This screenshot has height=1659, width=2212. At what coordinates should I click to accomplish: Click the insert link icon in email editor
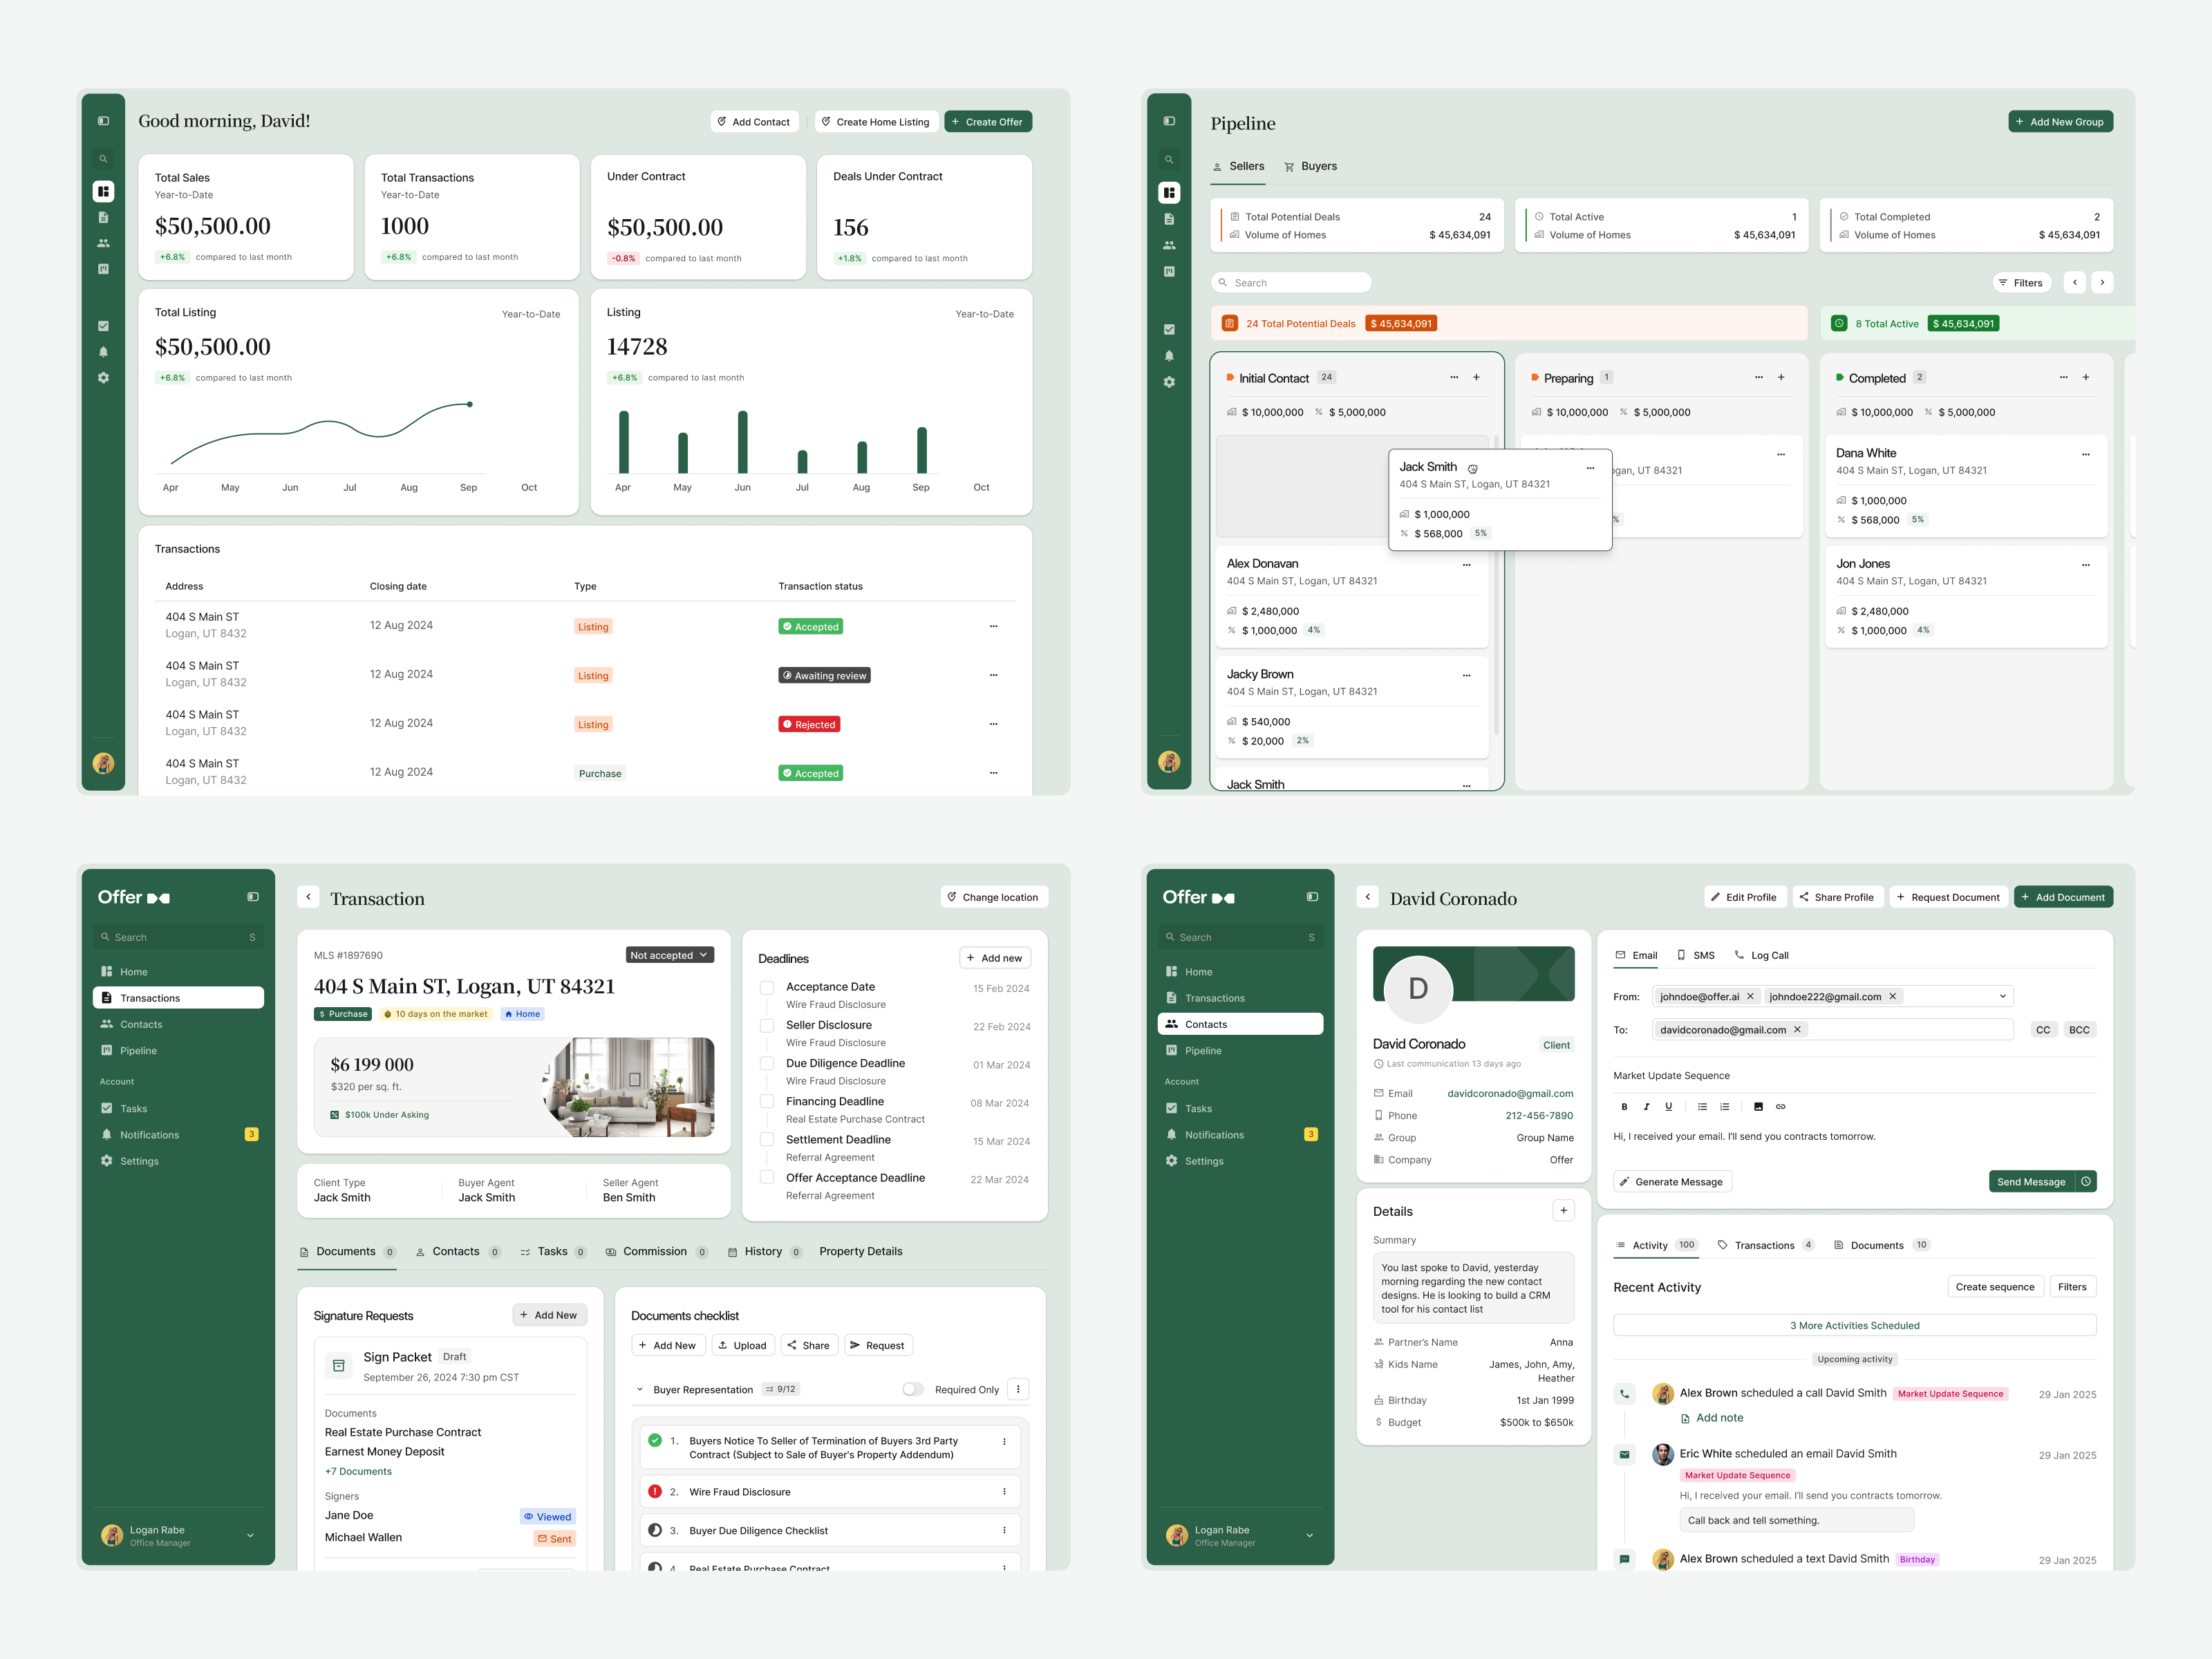pyautogui.click(x=1780, y=1107)
